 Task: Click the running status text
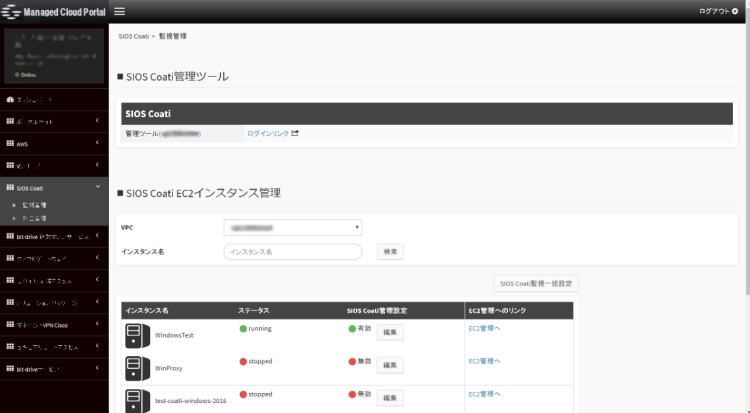tap(260, 329)
